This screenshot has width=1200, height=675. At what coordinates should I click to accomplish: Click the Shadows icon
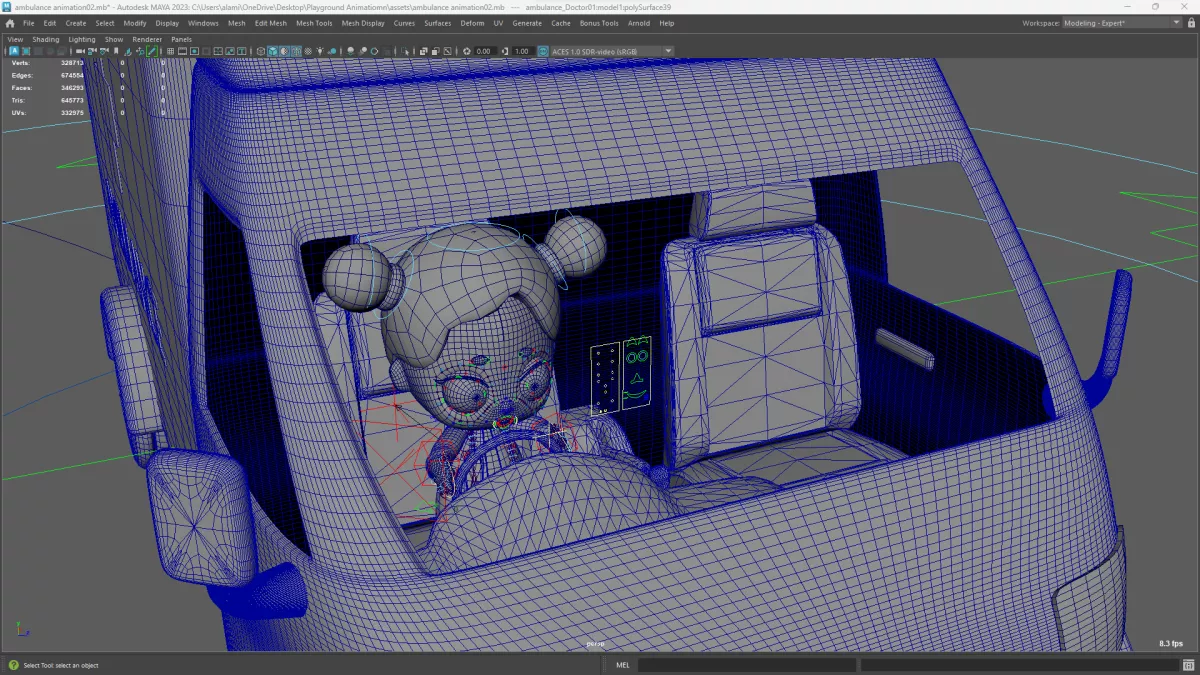click(332, 51)
